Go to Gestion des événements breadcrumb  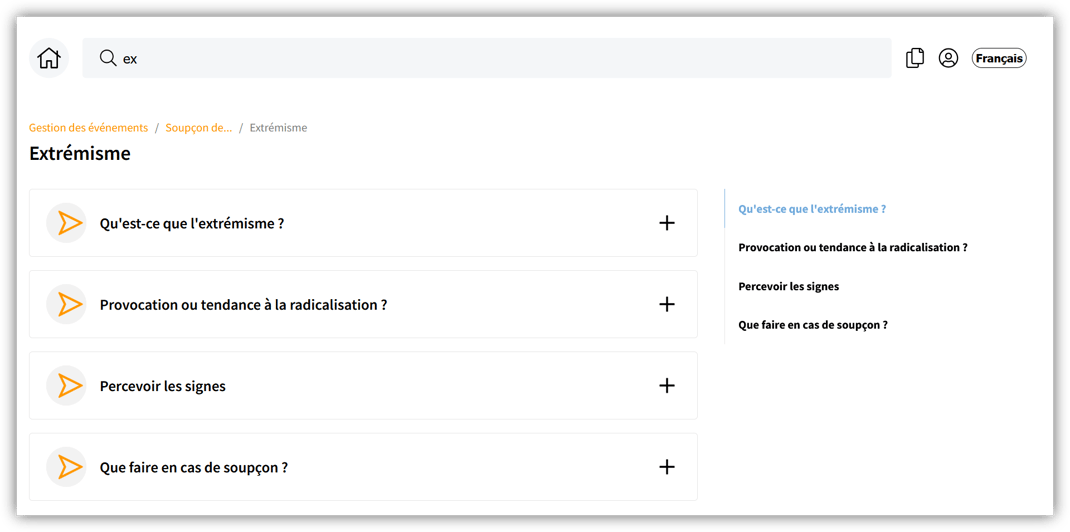pyautogui.click(x=88, y=128)
